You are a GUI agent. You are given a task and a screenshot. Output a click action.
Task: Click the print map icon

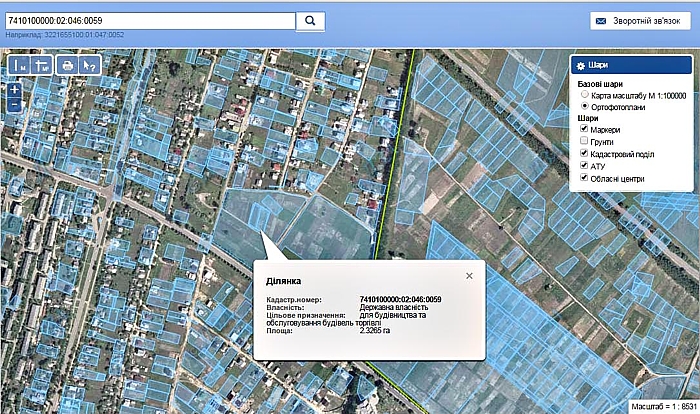pyautogui.click(x=67, y=65)
